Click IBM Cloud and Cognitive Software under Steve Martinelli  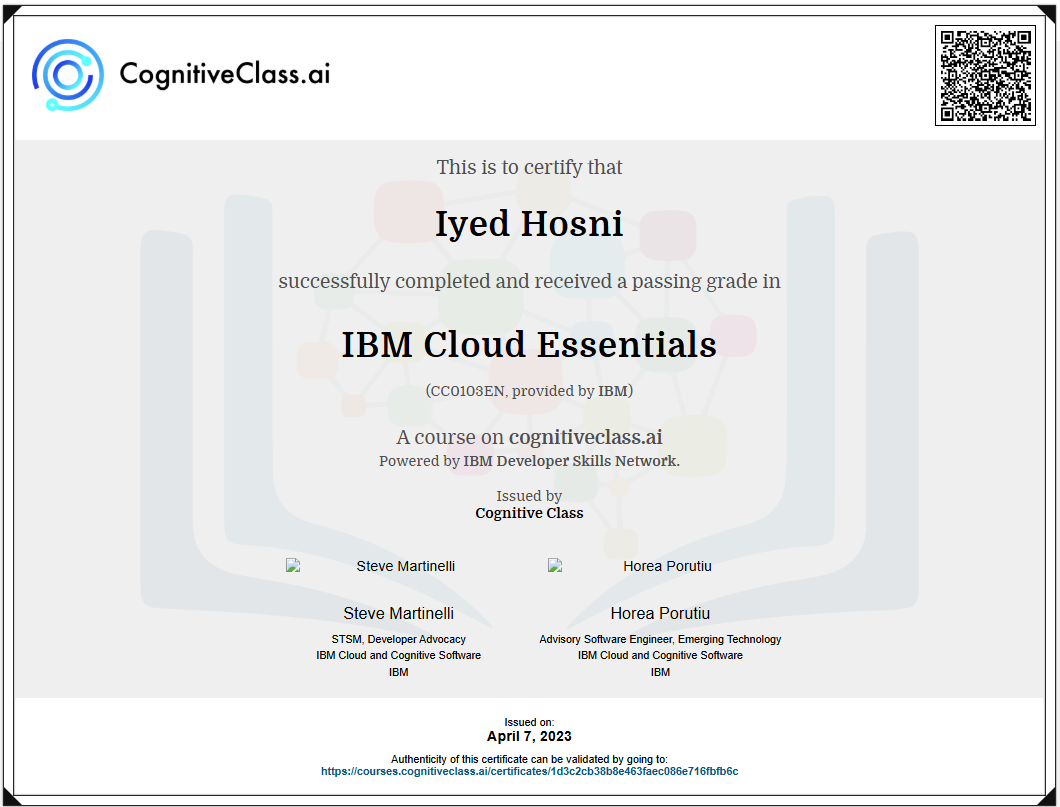pos(398,656)
